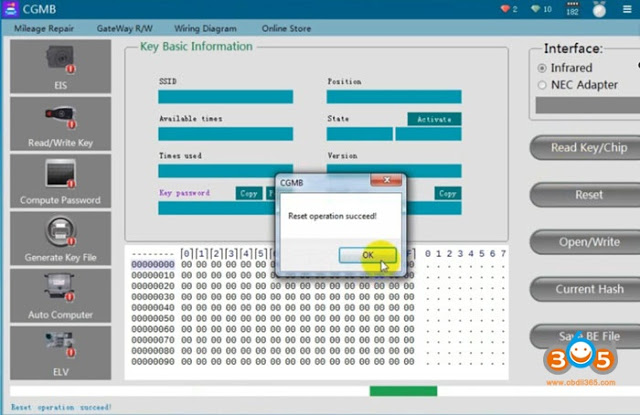640x415 pixels.
Task: Click the green progress bar segment
Action: [403, 391]
